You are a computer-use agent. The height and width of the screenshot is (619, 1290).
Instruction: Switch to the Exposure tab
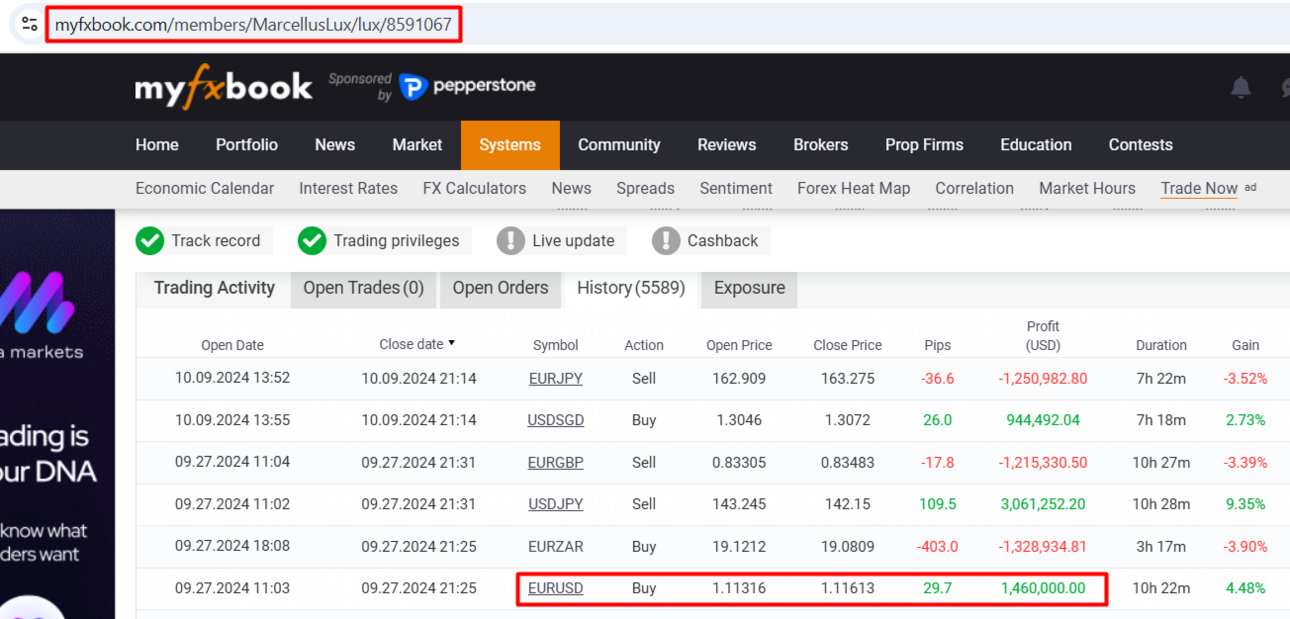pyautogui.click(x=749, y=288)
